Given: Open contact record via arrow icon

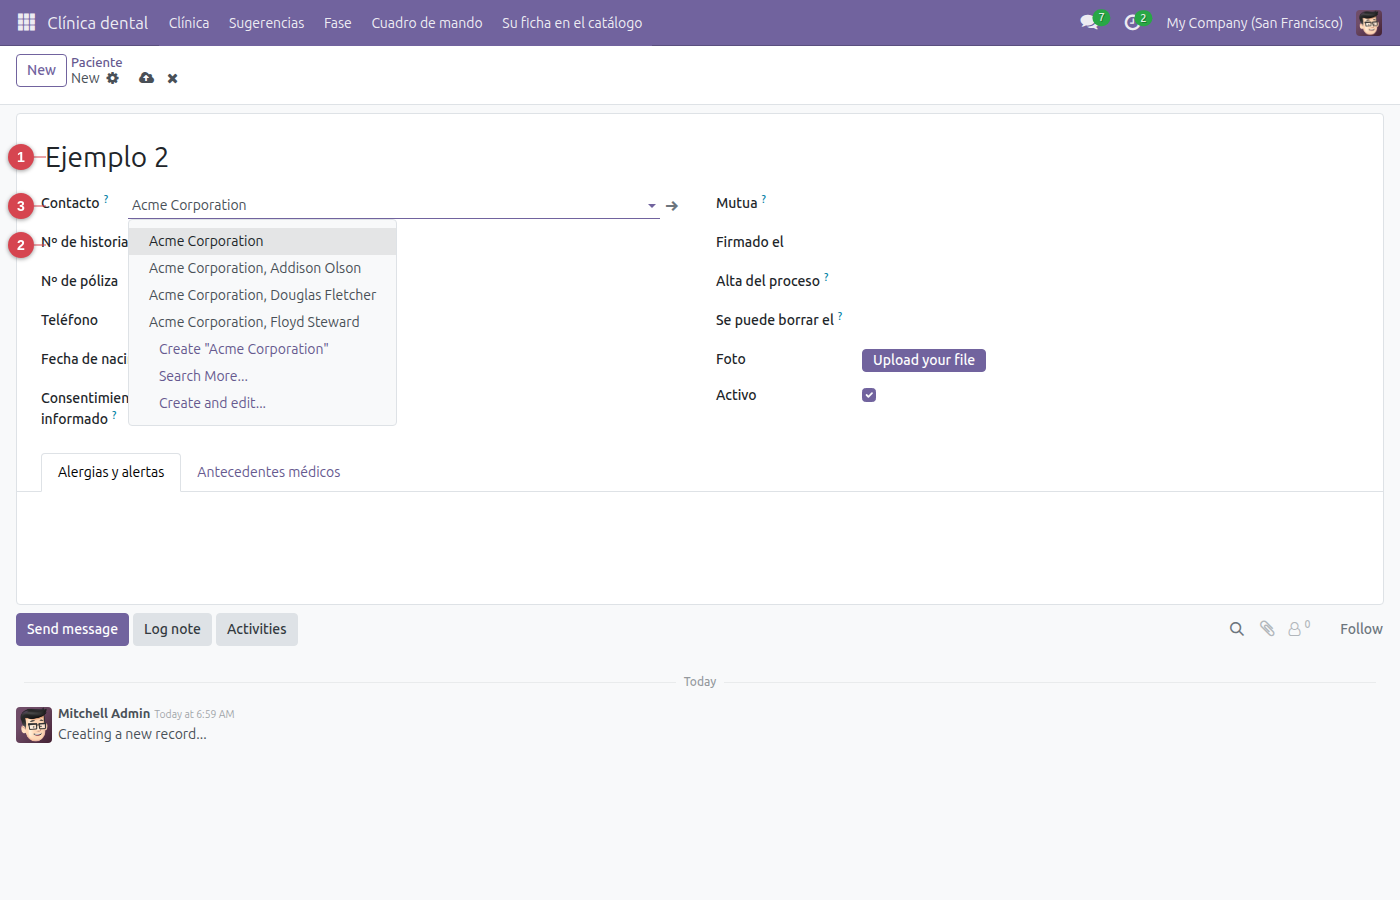Looking at the screenshot, I should (672, 205).
